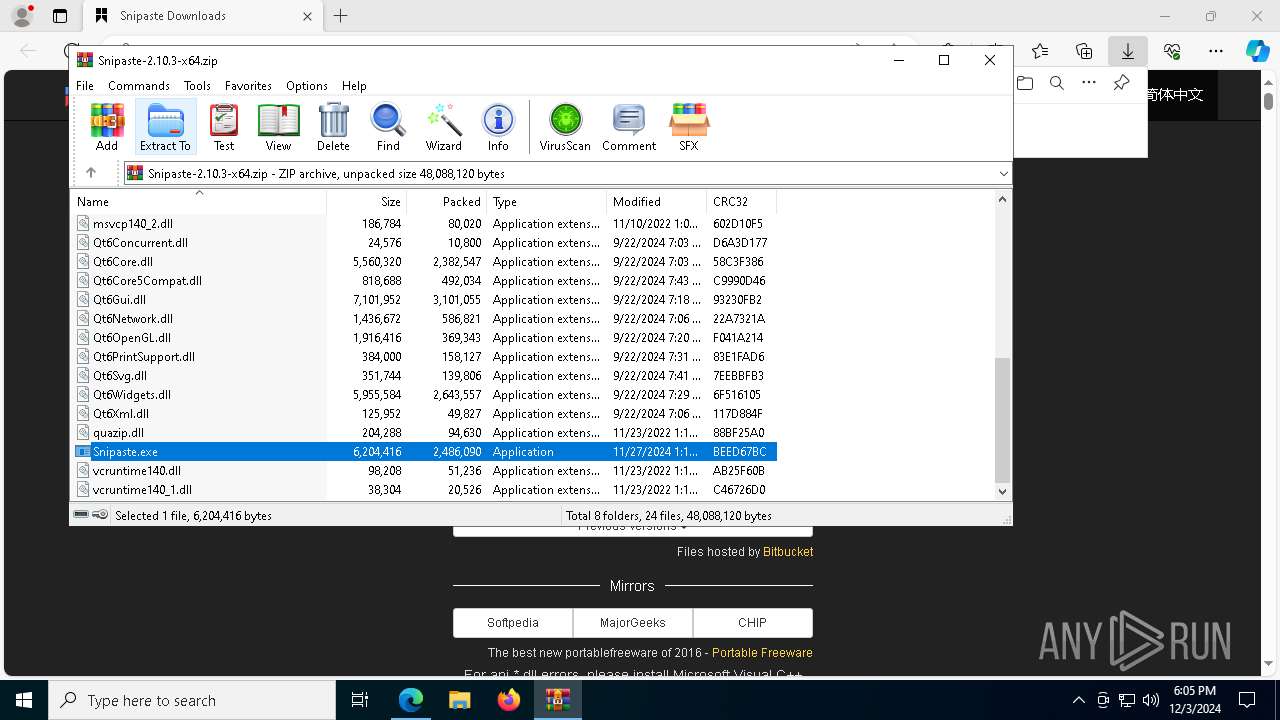Click the View file icon
Image resolution: width=1280 pixels, height=720 pixels.
(278, 127)
